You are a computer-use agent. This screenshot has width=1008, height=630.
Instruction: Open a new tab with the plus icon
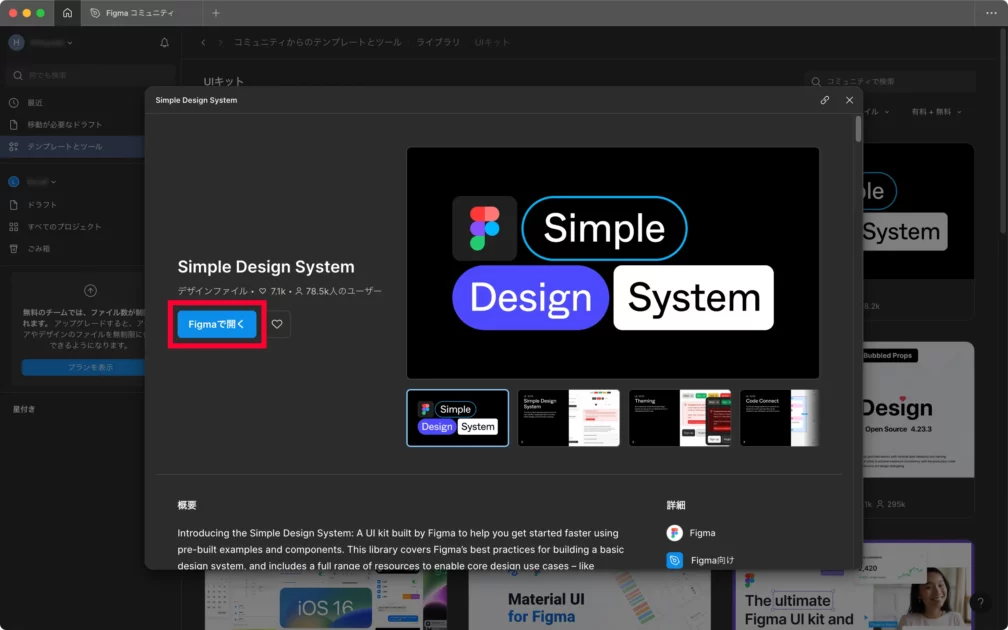pyautogui.click(x=216, y=13)
